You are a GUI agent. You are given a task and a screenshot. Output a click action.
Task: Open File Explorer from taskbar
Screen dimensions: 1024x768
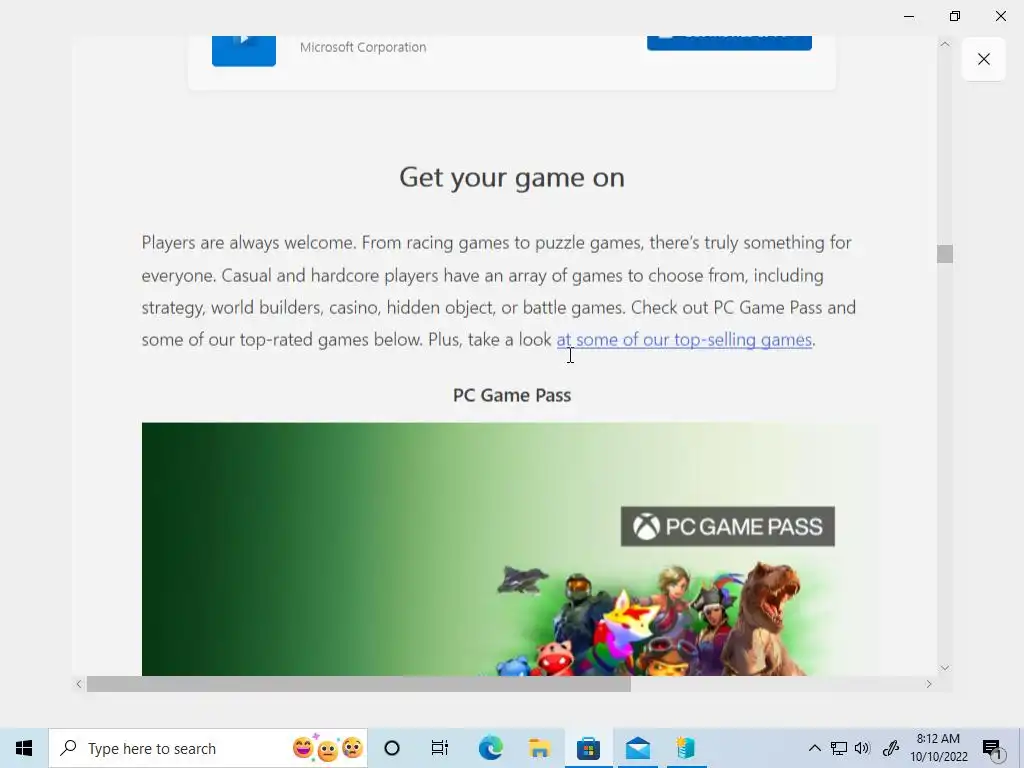point(539,748)
